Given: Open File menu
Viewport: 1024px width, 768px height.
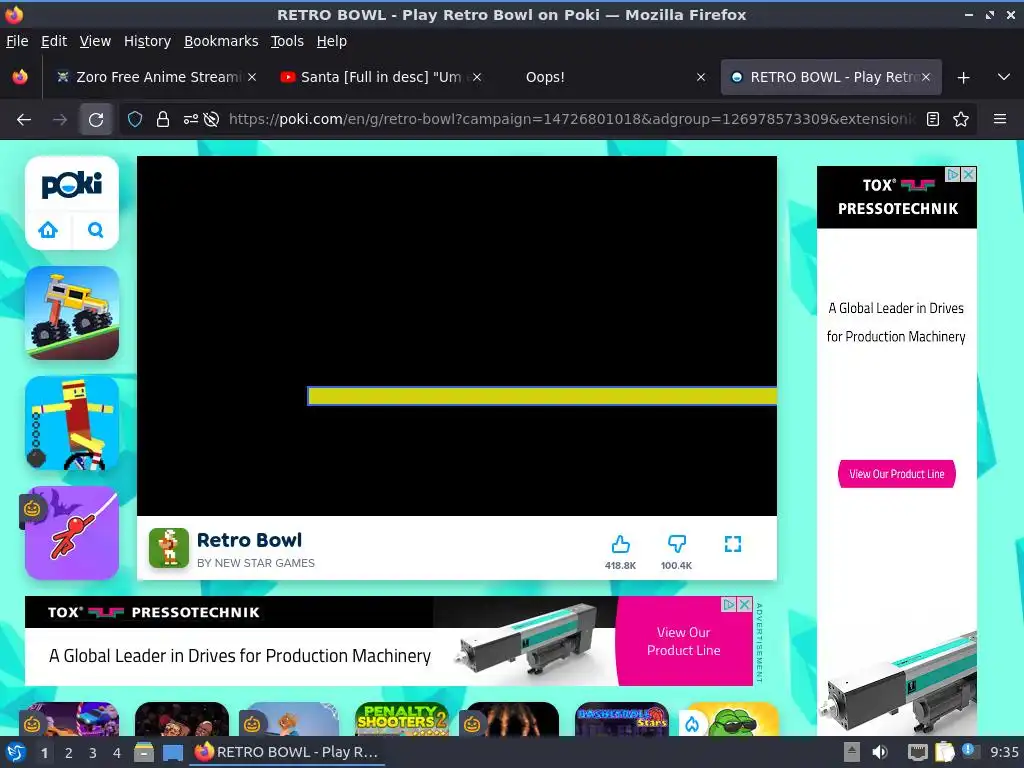Looking at the screenshot, I should click(x=17, y=41).
